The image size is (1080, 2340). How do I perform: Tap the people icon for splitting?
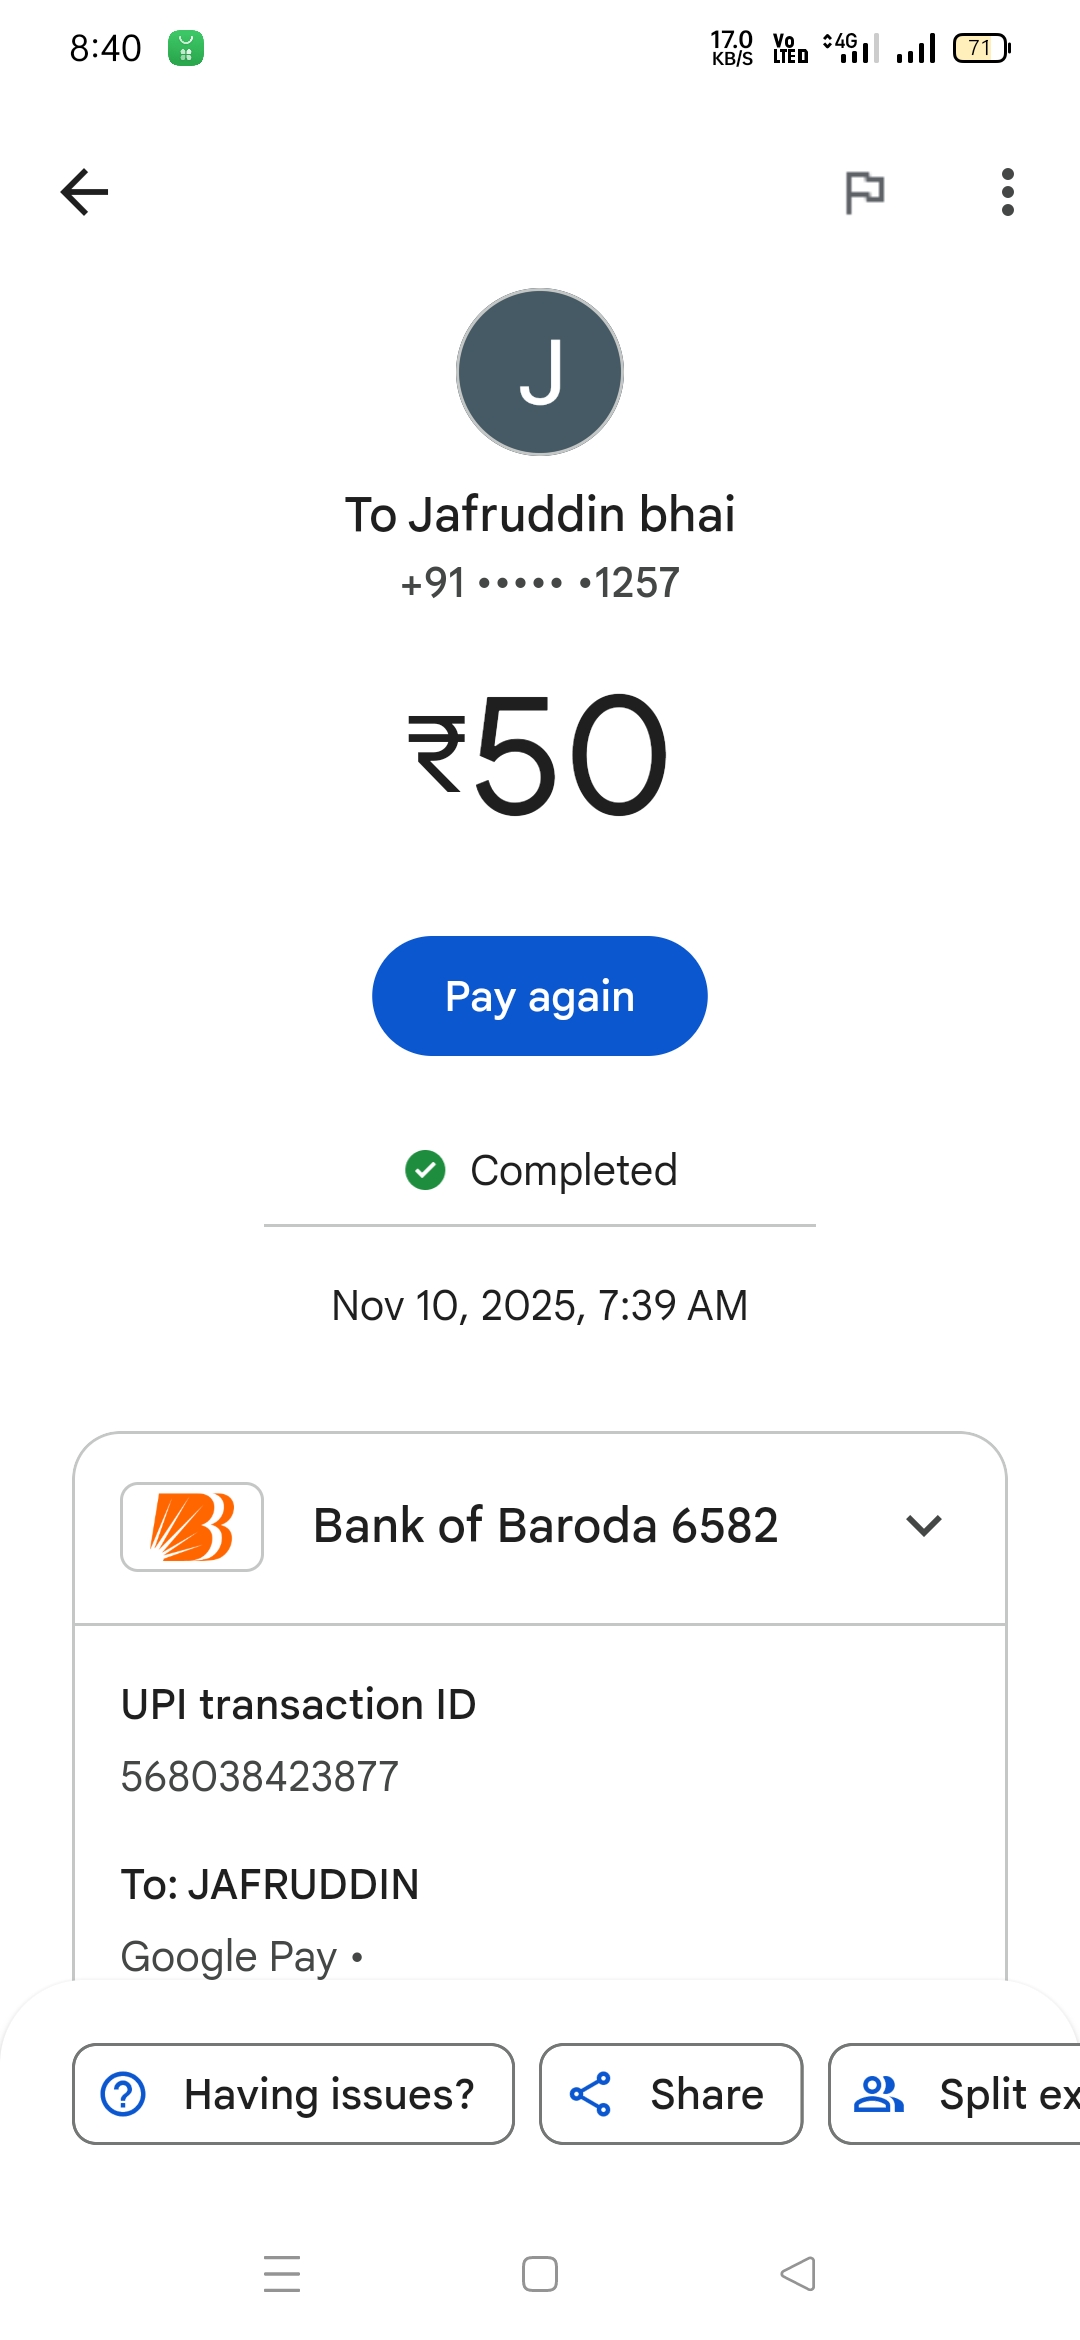click(x=879, y=2094)
